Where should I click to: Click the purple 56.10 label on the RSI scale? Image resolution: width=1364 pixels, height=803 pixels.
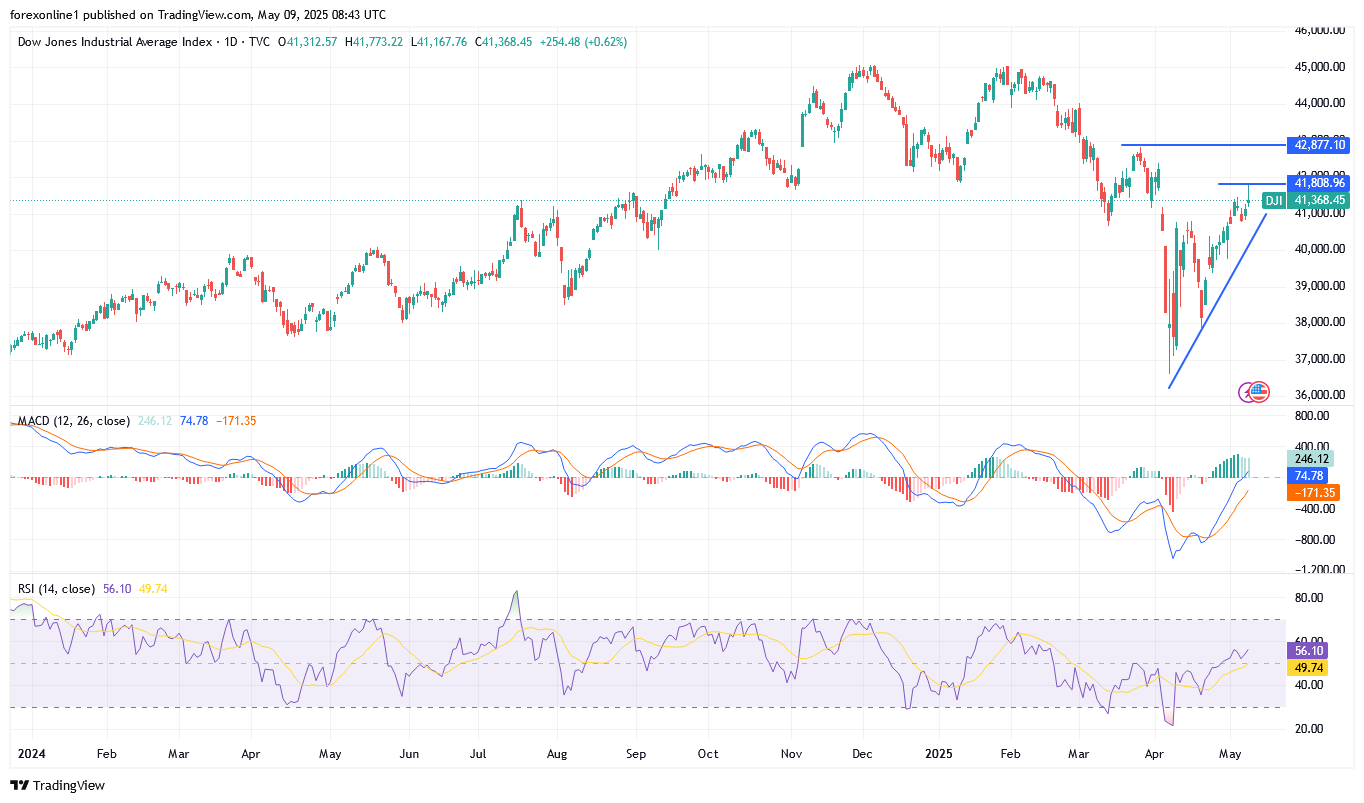[x=1309, y=651]
